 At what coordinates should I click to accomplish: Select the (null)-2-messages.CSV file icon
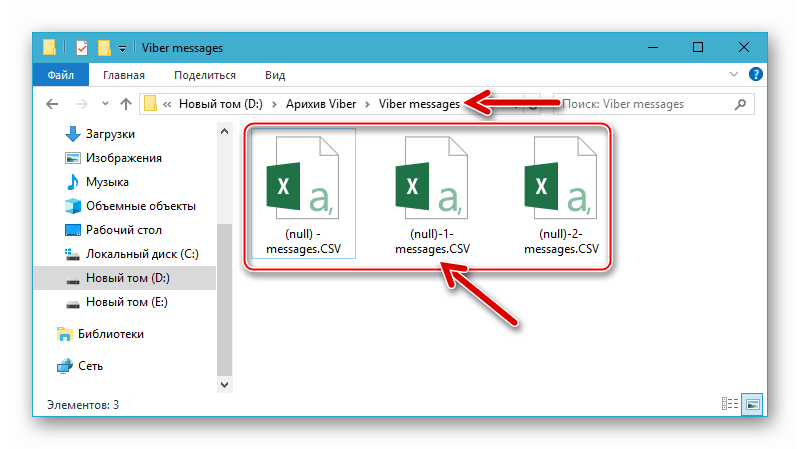561,178
